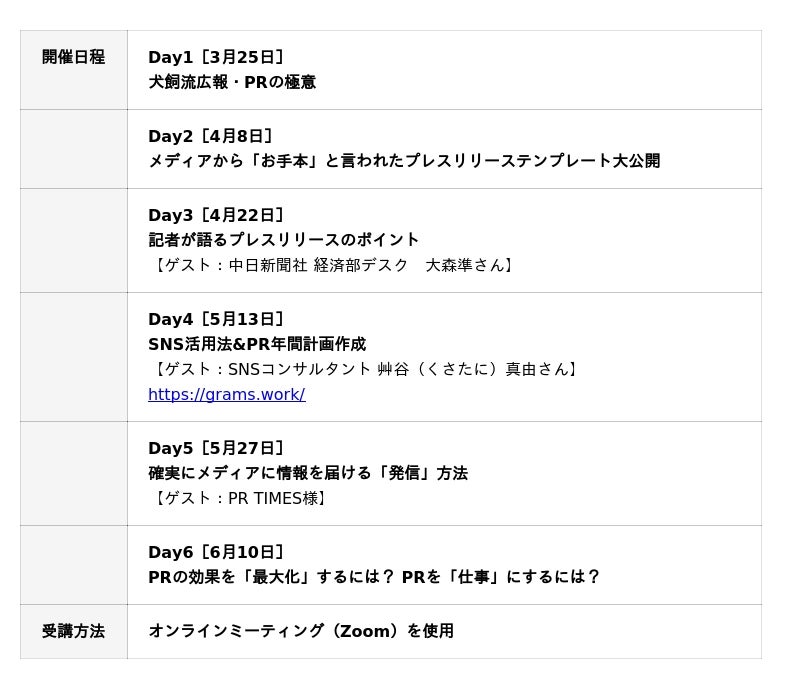800x689 pixels.
Task: Click the SNSコンサルタント 艸谷真由さん guest line
Action: [x=366, y=369]
